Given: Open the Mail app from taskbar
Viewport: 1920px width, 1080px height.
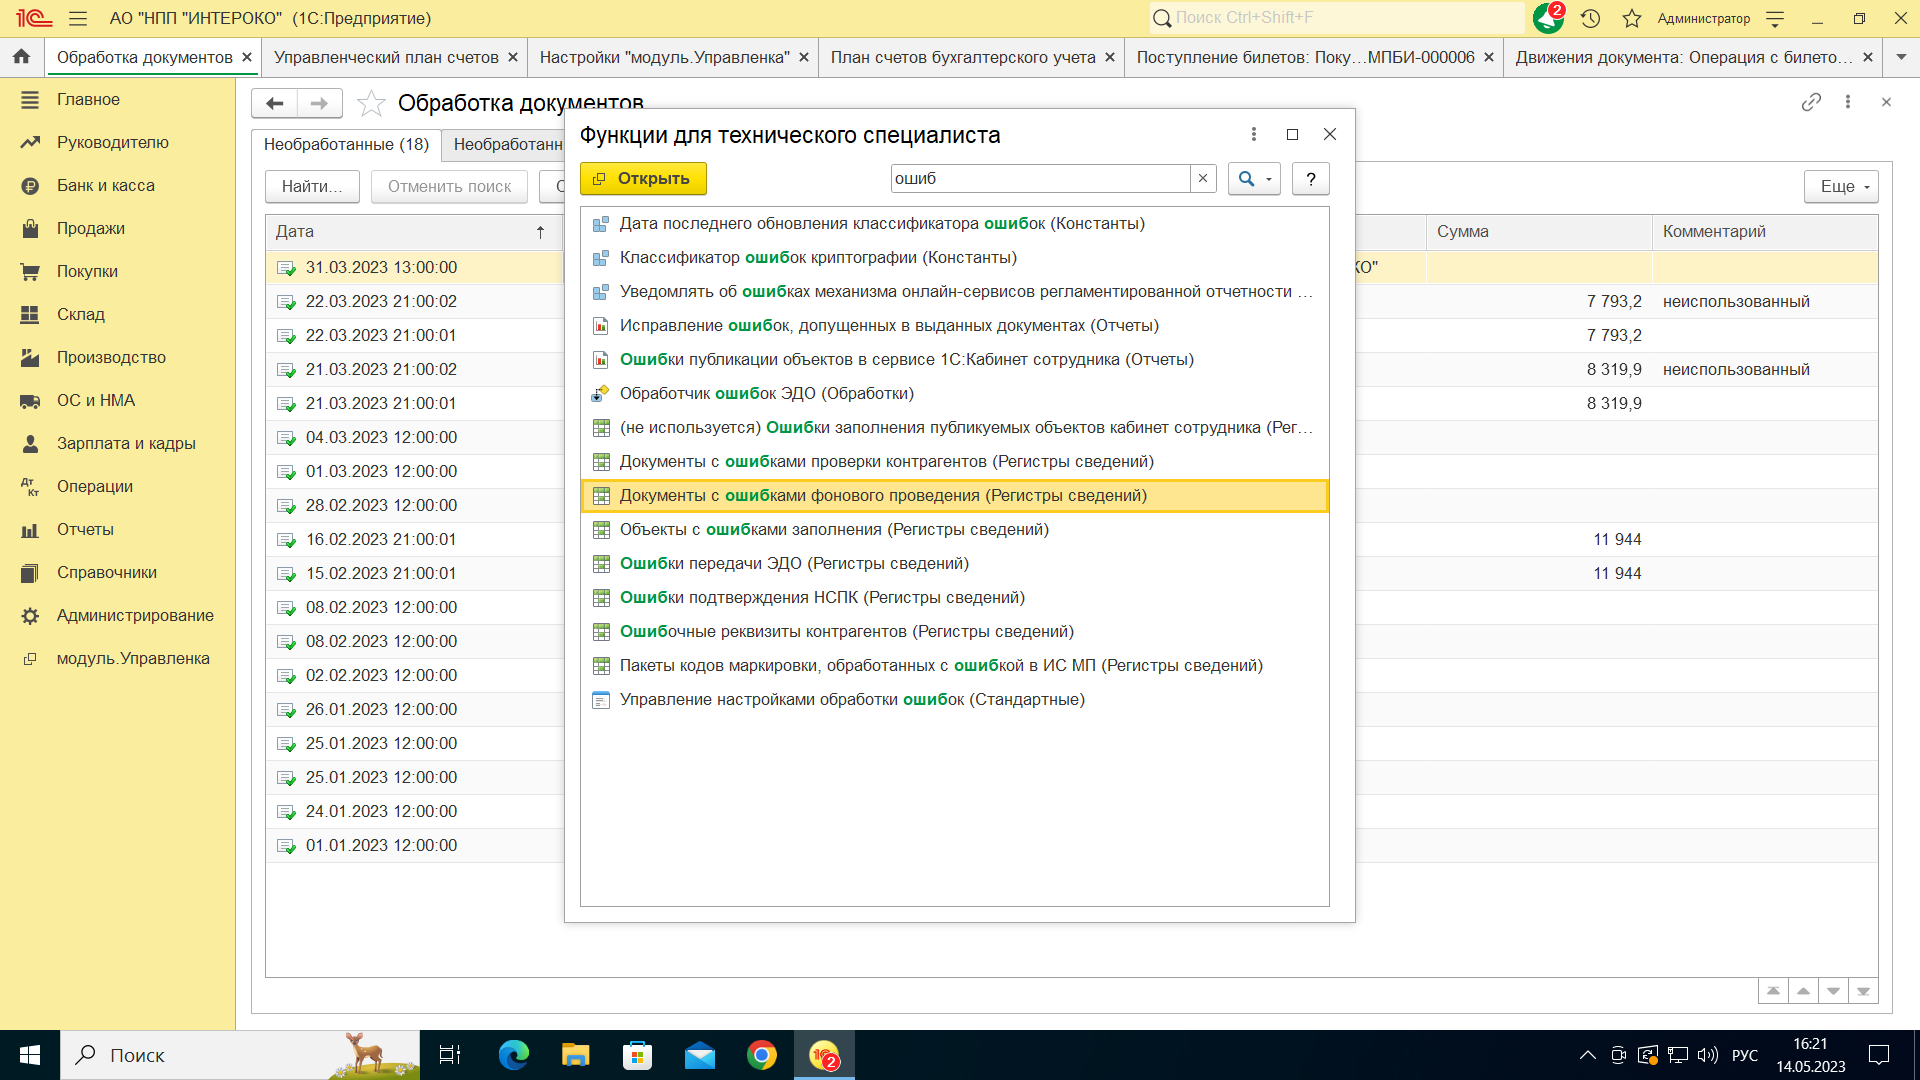Looking at the screenshot, I should [x=700, y=1055].
